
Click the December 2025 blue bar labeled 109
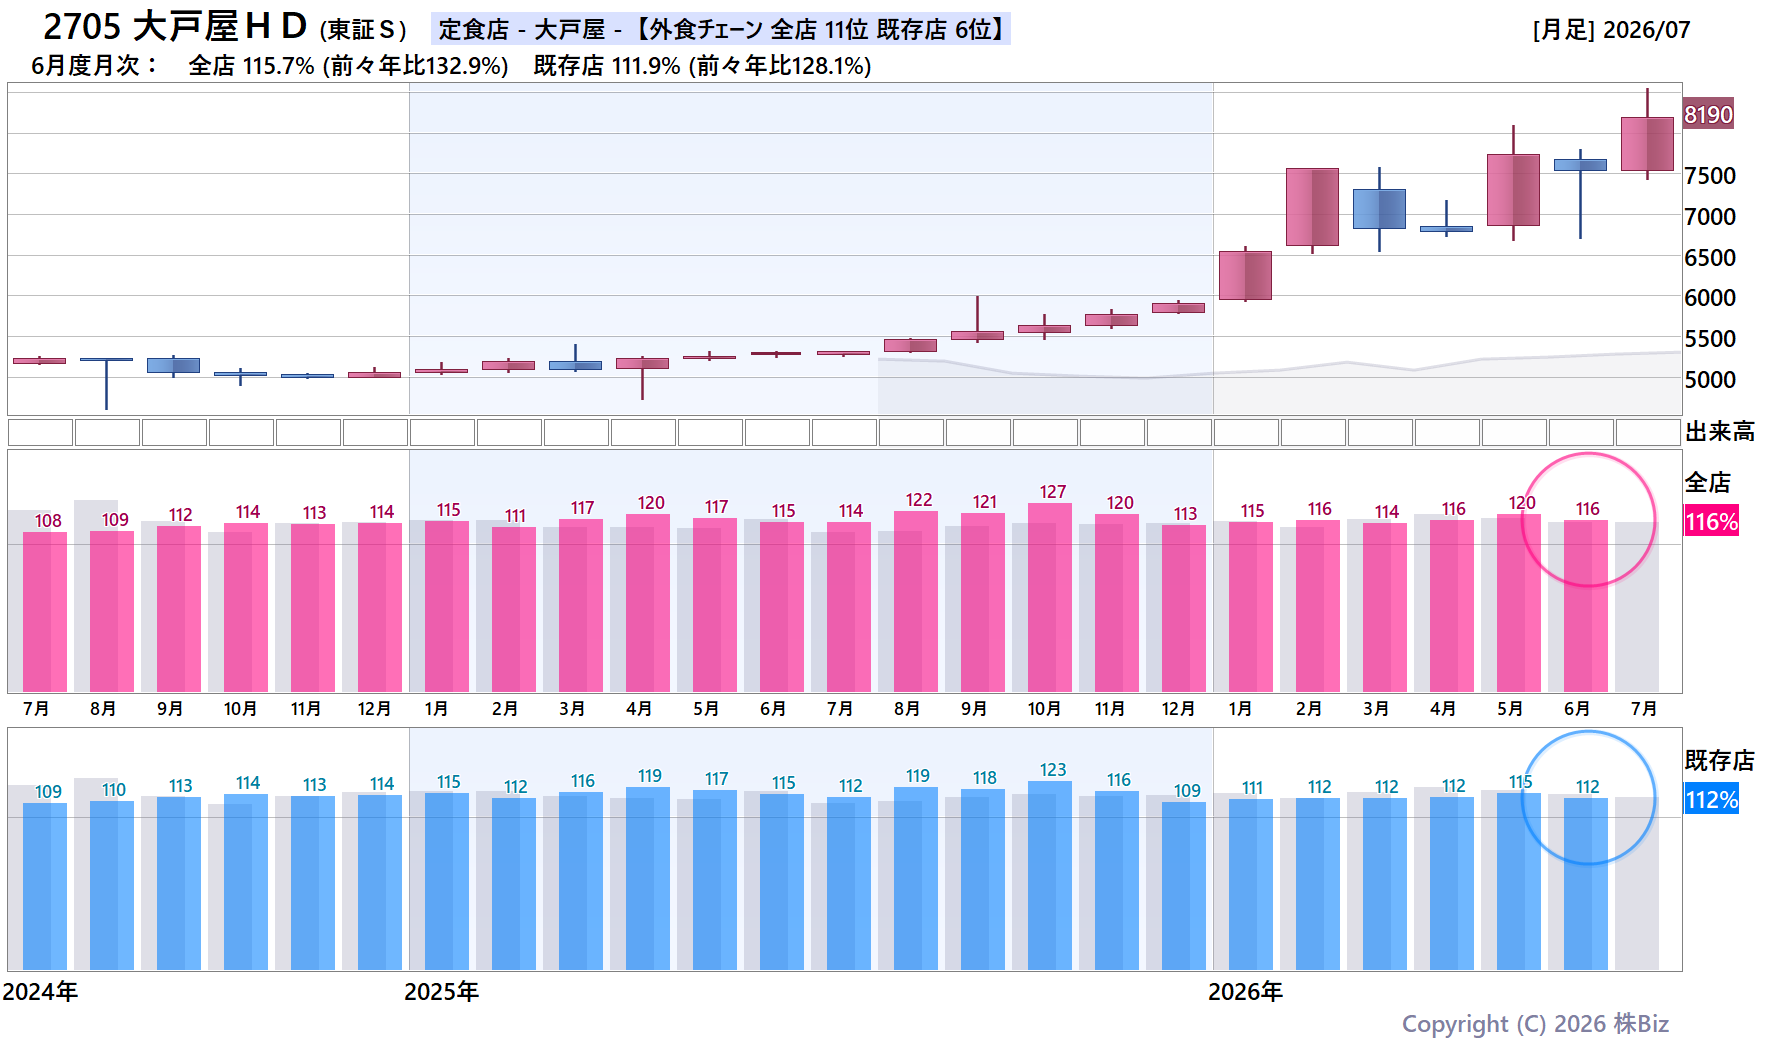pyautogui.click(x=1184, y=886)
